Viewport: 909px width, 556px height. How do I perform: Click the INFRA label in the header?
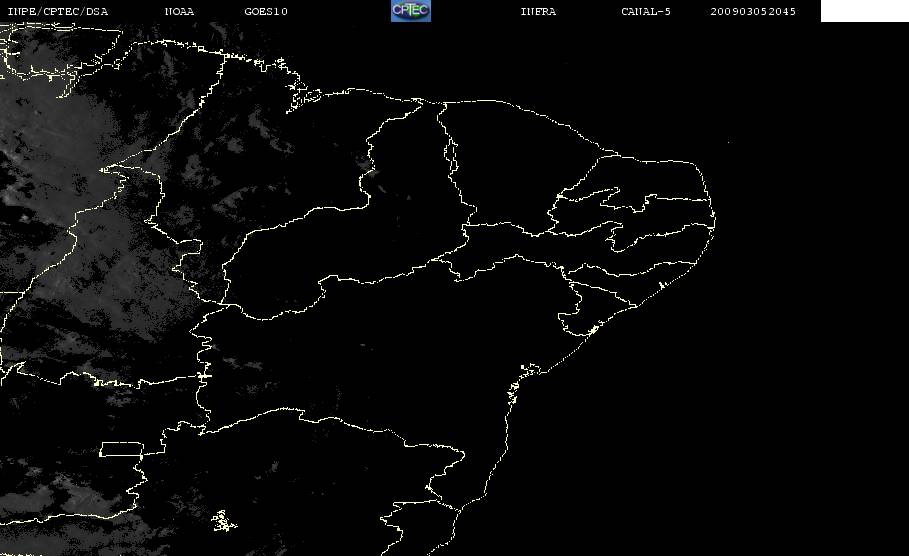[538, 11]
